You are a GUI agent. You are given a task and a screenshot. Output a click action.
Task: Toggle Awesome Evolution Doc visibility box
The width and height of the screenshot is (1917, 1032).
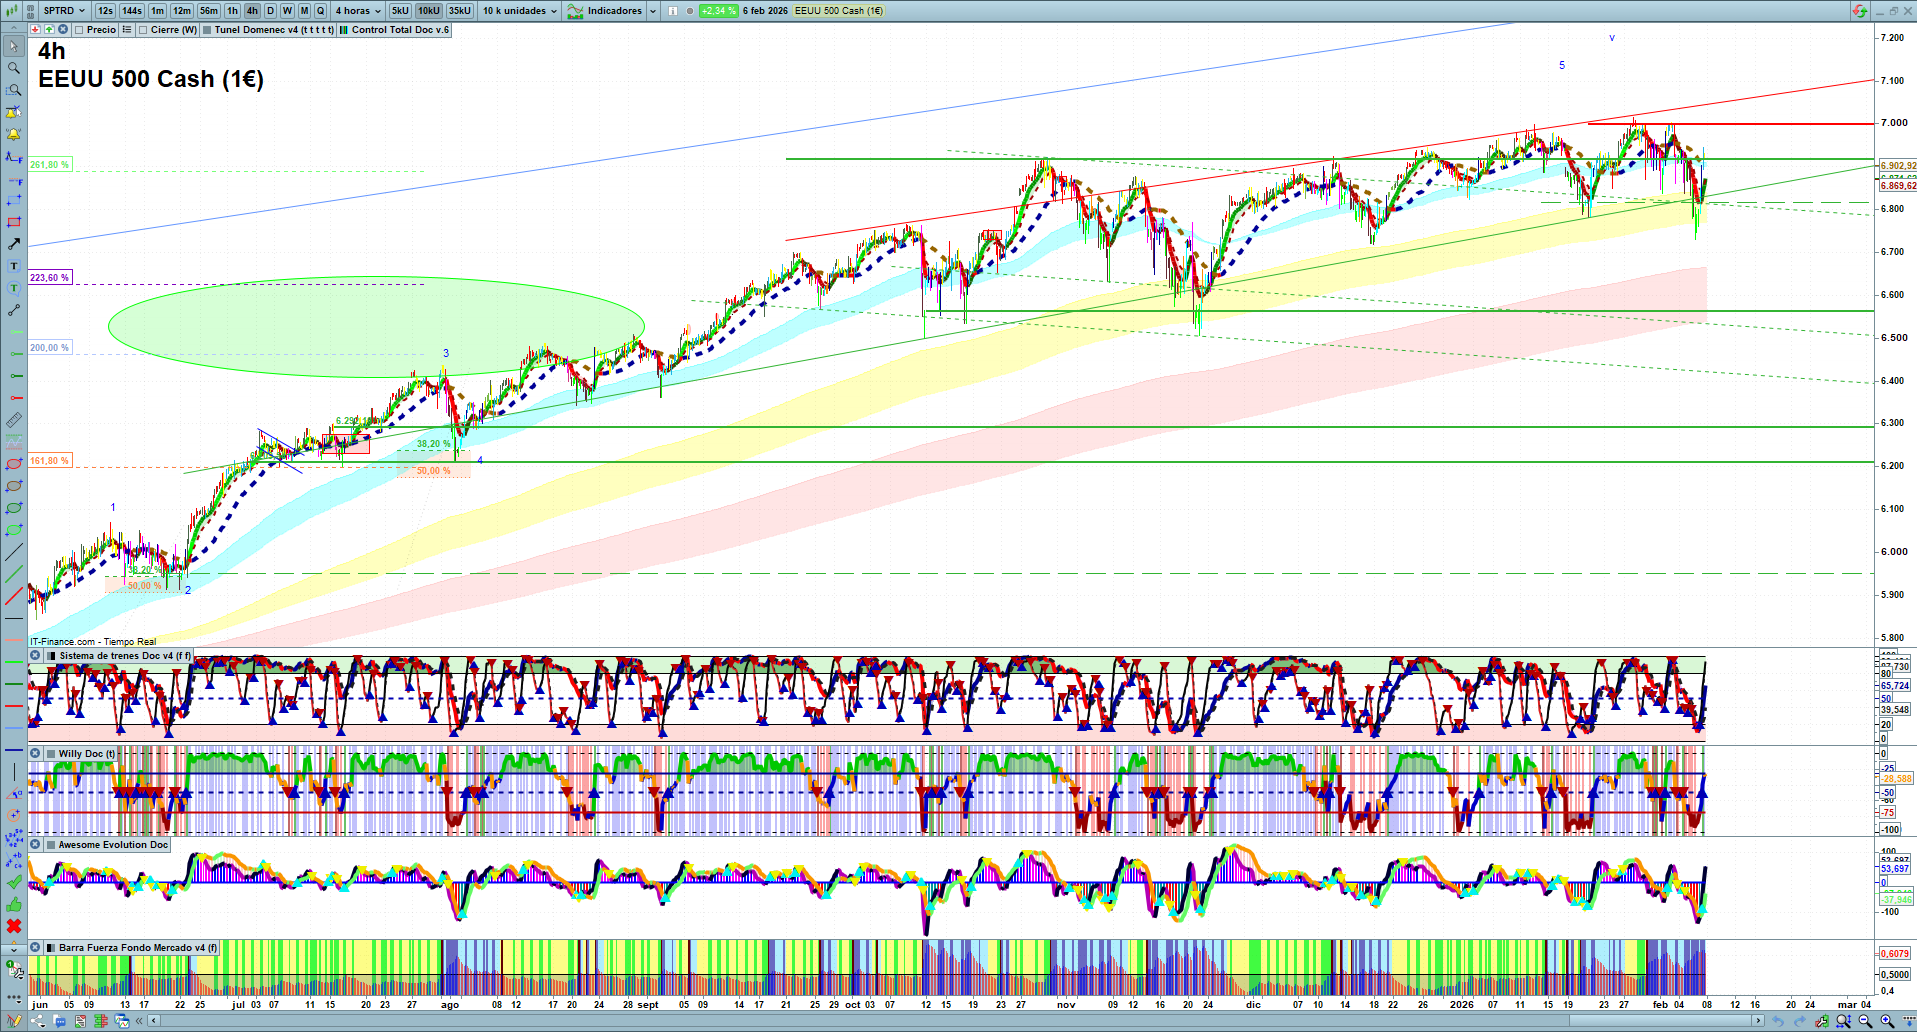(51, 845)
